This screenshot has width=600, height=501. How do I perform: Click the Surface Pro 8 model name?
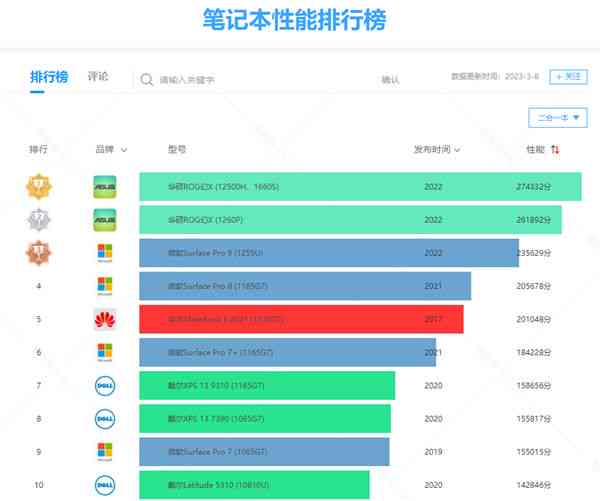[x=218, y=286]
